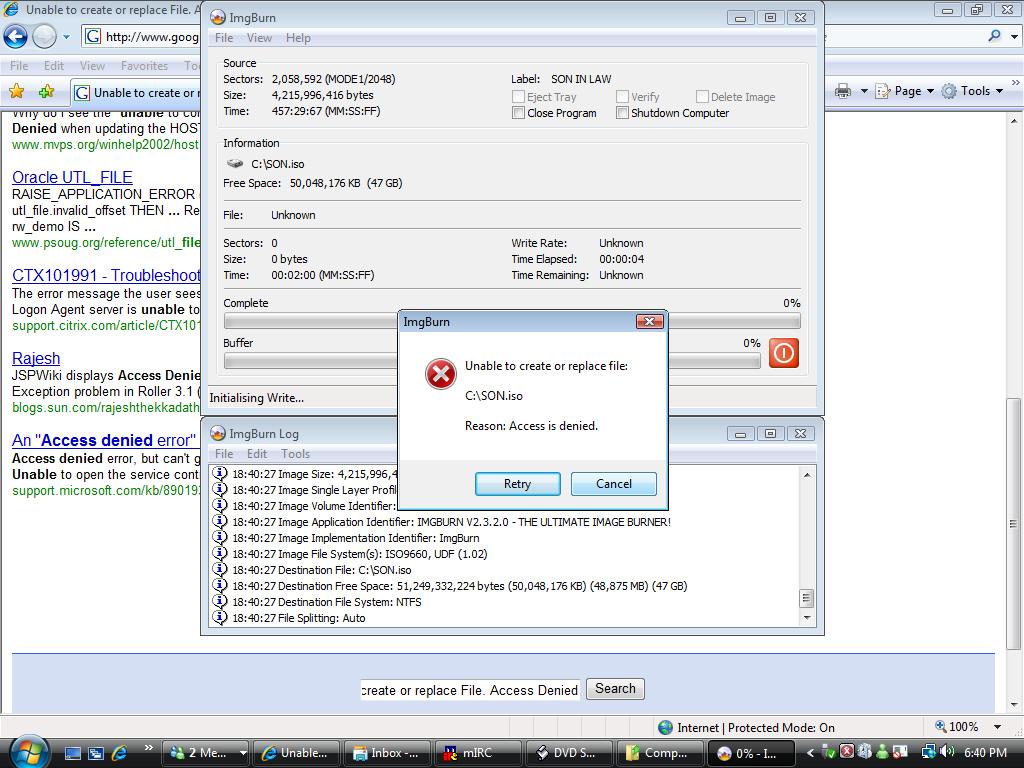1024x768 pixels.
Task: Expand the search provider dropdown arrow
Action: (x=1014, y=37)
